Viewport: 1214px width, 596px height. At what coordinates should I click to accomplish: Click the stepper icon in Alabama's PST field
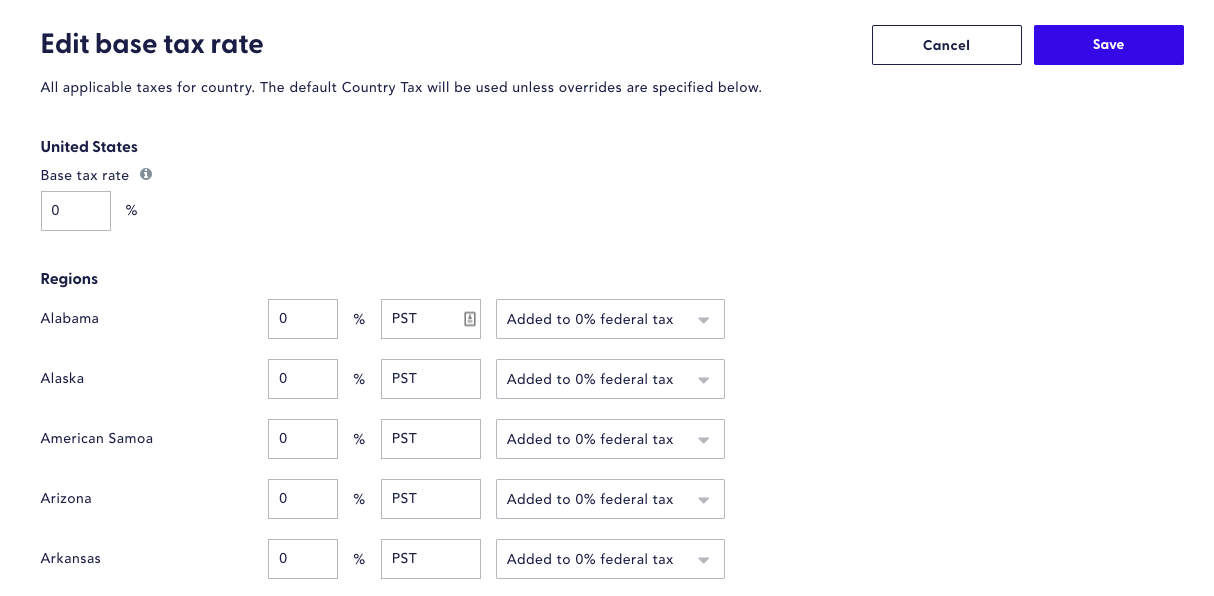(x=469, y=318)
